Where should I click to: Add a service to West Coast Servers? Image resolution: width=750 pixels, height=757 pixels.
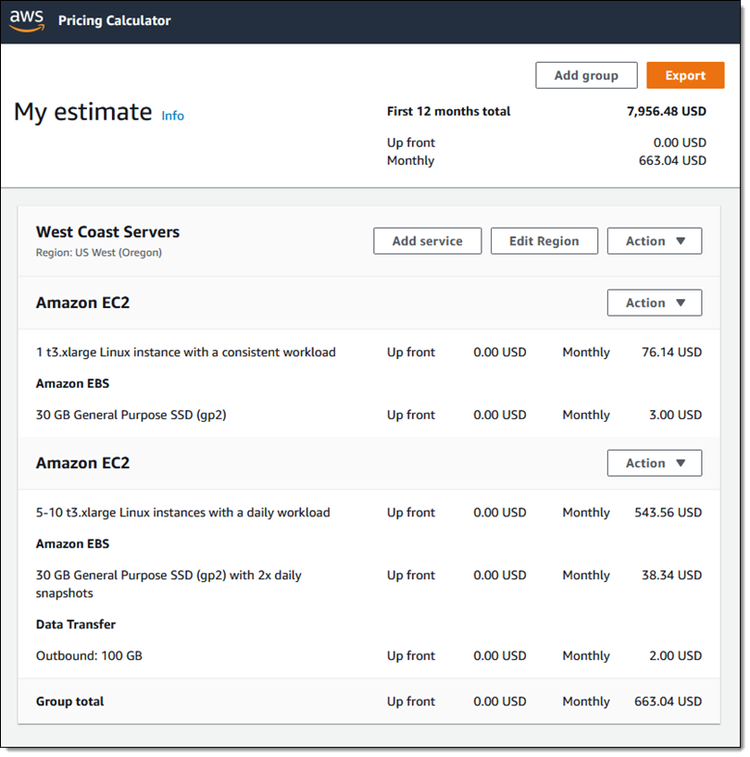pos(427,241)
